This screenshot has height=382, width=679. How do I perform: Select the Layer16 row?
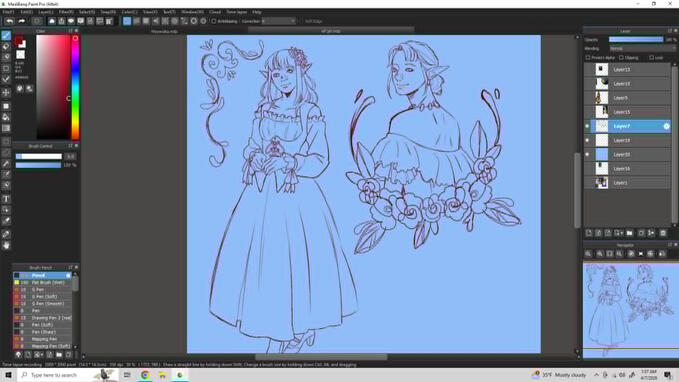click(x=627, y=168)
